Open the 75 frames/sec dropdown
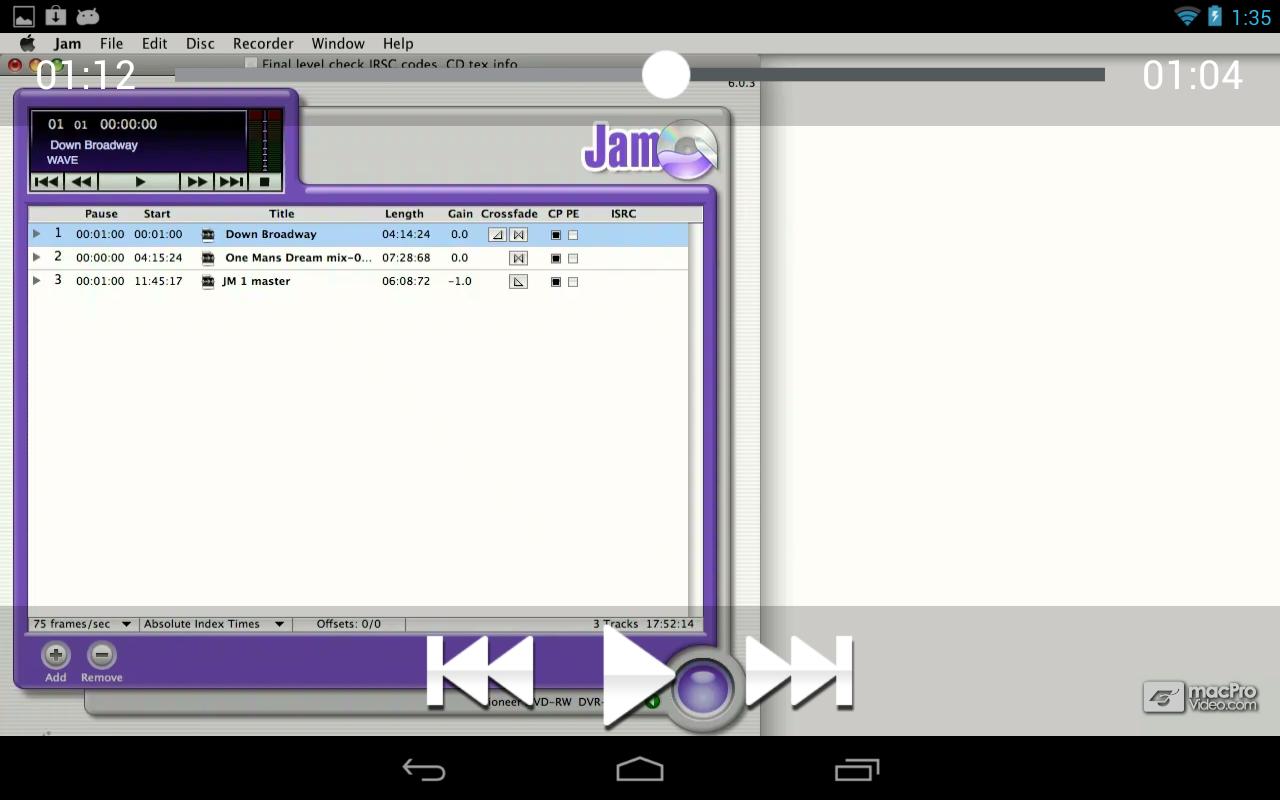This screenshot has width=1280, height=800. tap(83, 624)
